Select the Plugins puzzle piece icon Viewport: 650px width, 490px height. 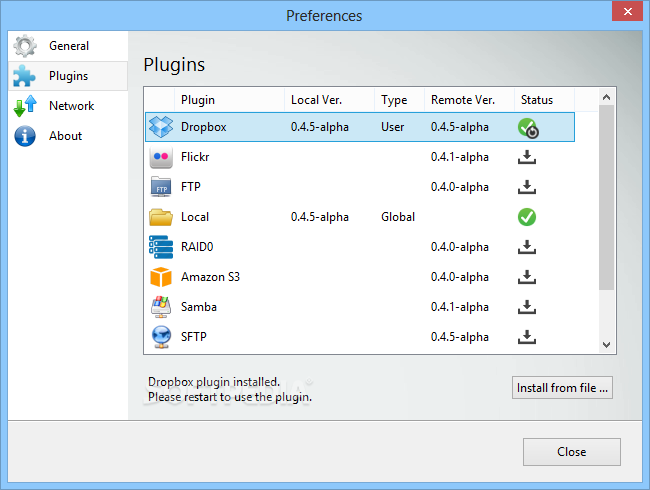pos(25,76)
